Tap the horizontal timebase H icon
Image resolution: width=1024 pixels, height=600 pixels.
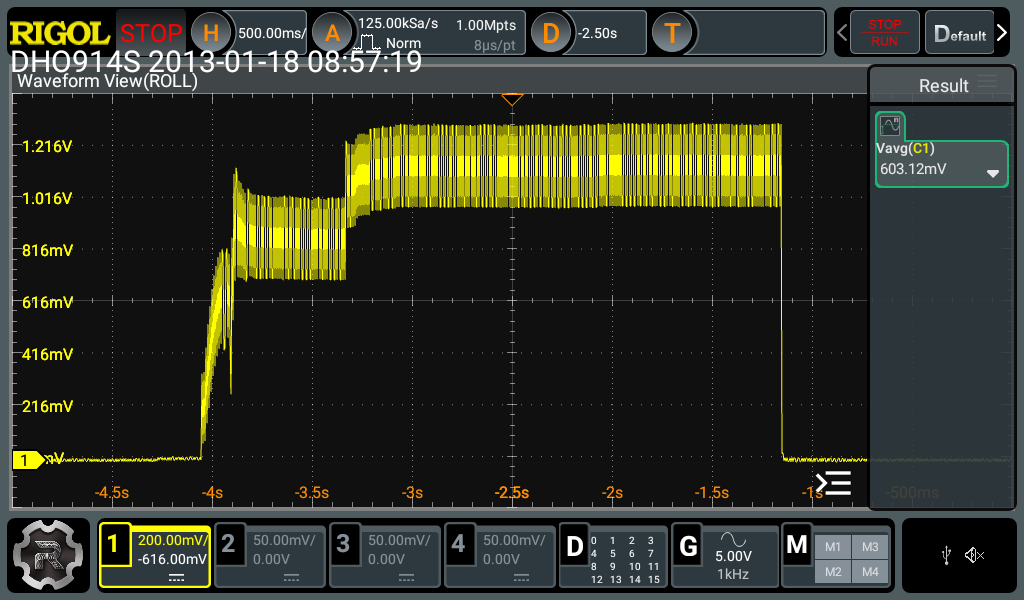point(210,33)
